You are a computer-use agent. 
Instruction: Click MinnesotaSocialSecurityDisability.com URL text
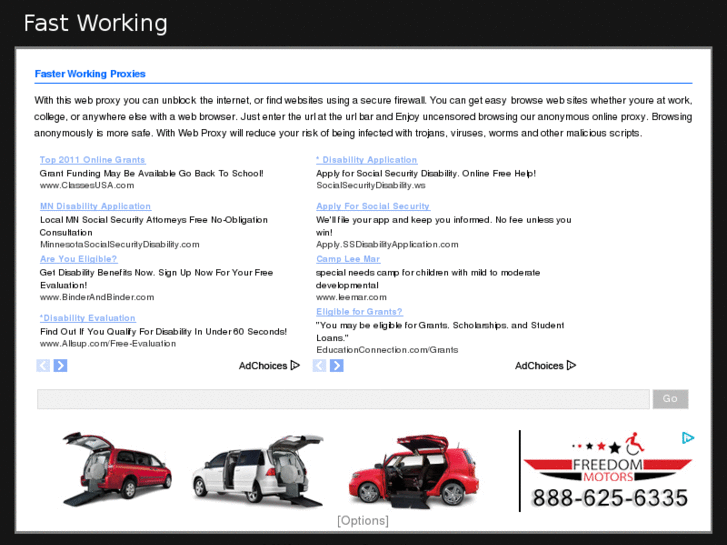pyautogui.click(x=120, y=244)
